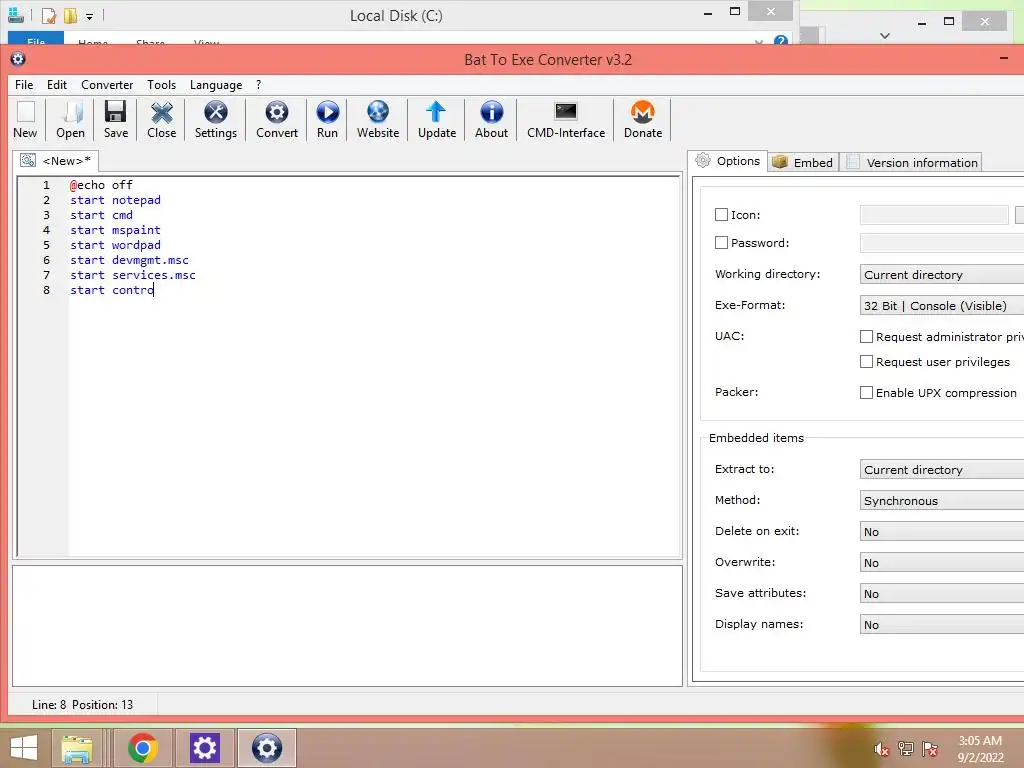Open the Edit menu
The height and width of the screenshot is (768, 1024).
57,85
